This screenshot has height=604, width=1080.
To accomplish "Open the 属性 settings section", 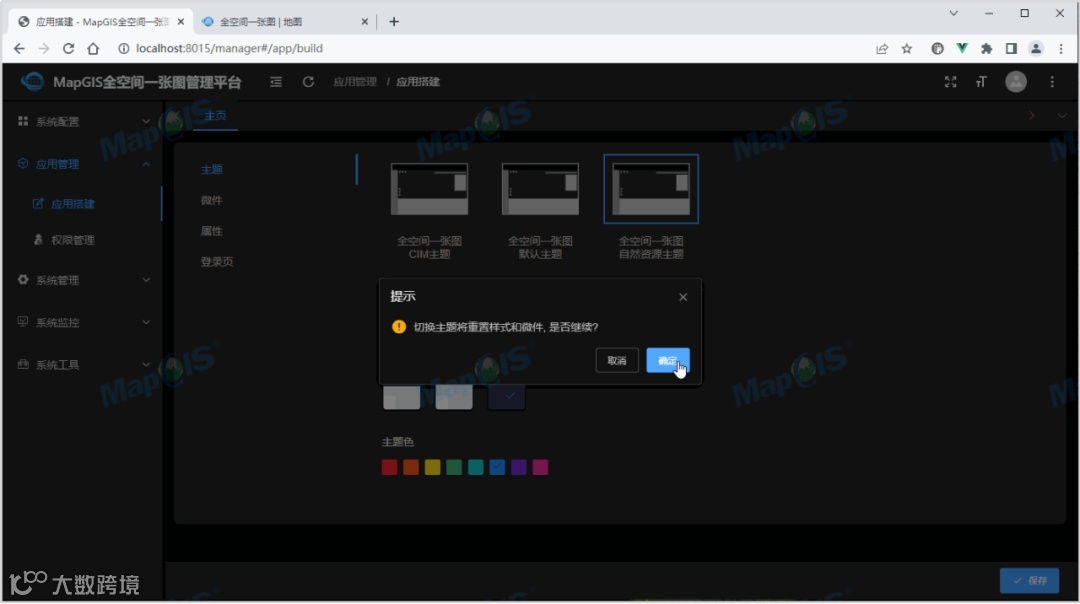I will [x=211, y=231].
